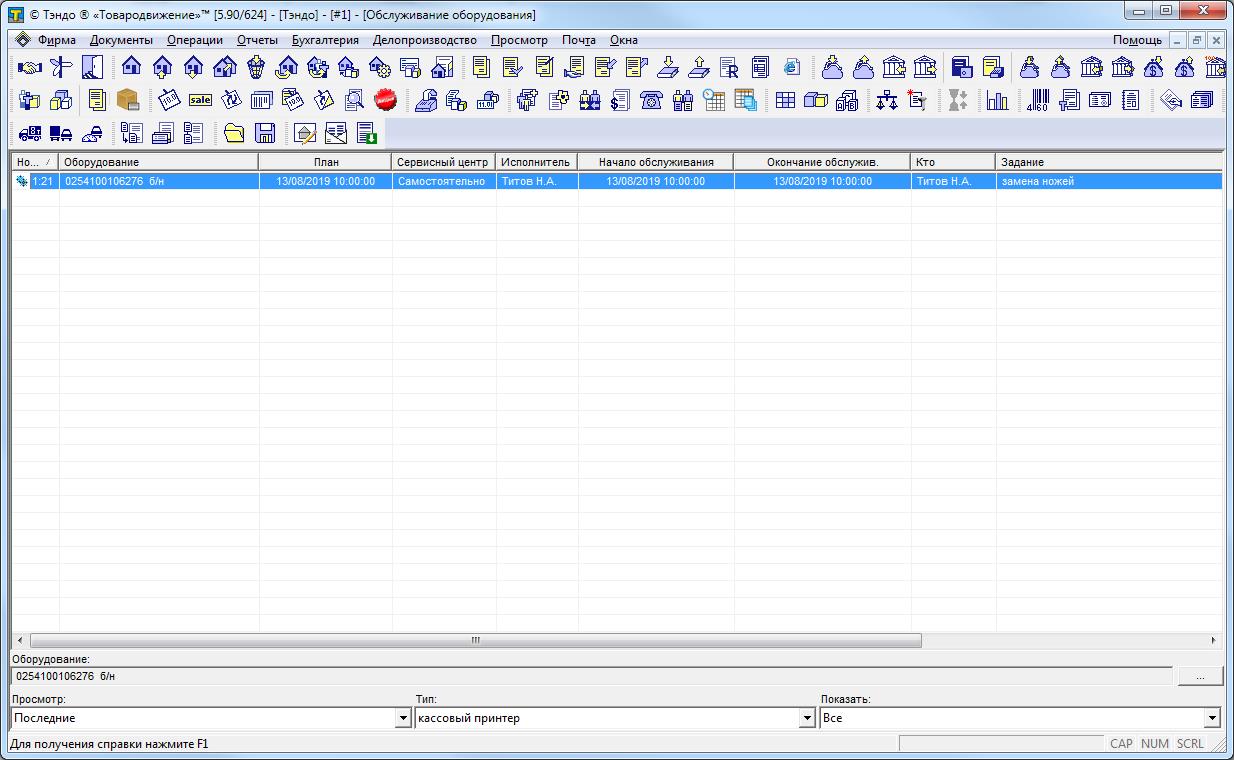
Task: Click the cardboard box icon
Action: pos(127,100)
